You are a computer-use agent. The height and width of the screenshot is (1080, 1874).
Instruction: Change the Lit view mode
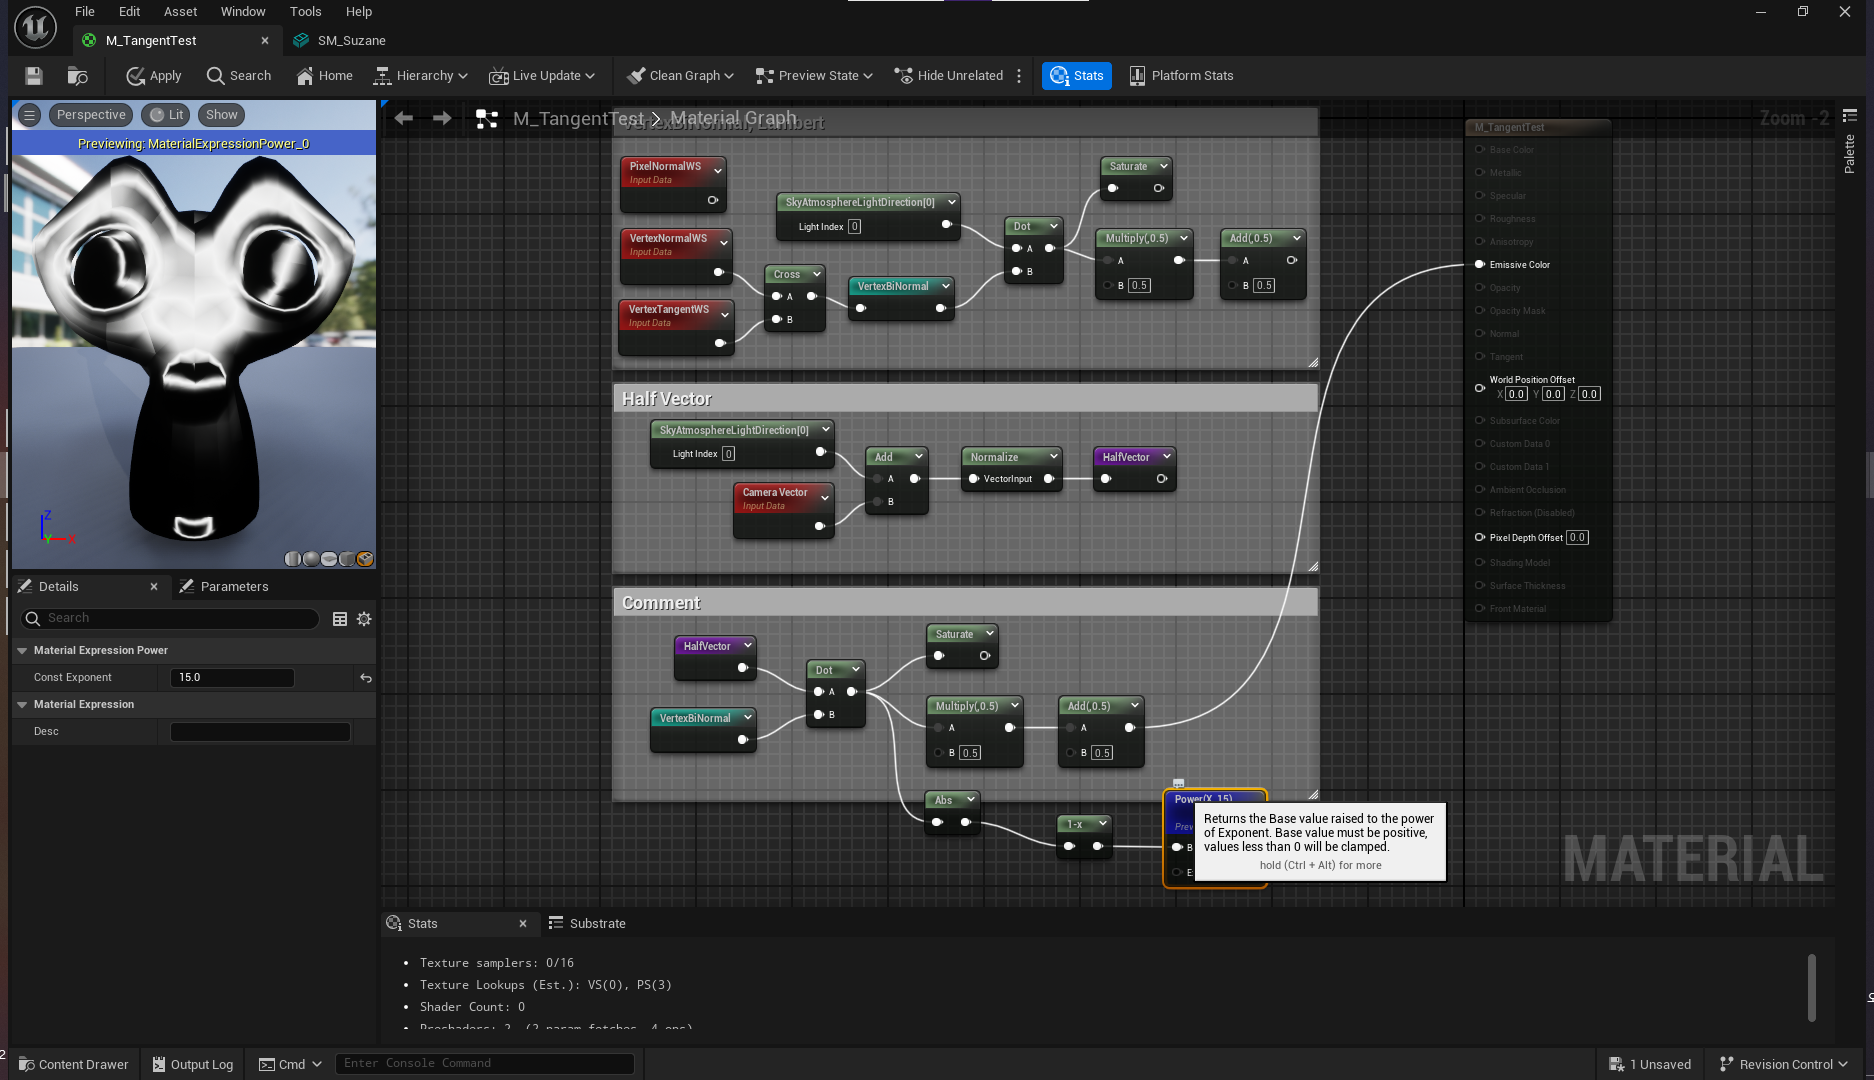167,115
